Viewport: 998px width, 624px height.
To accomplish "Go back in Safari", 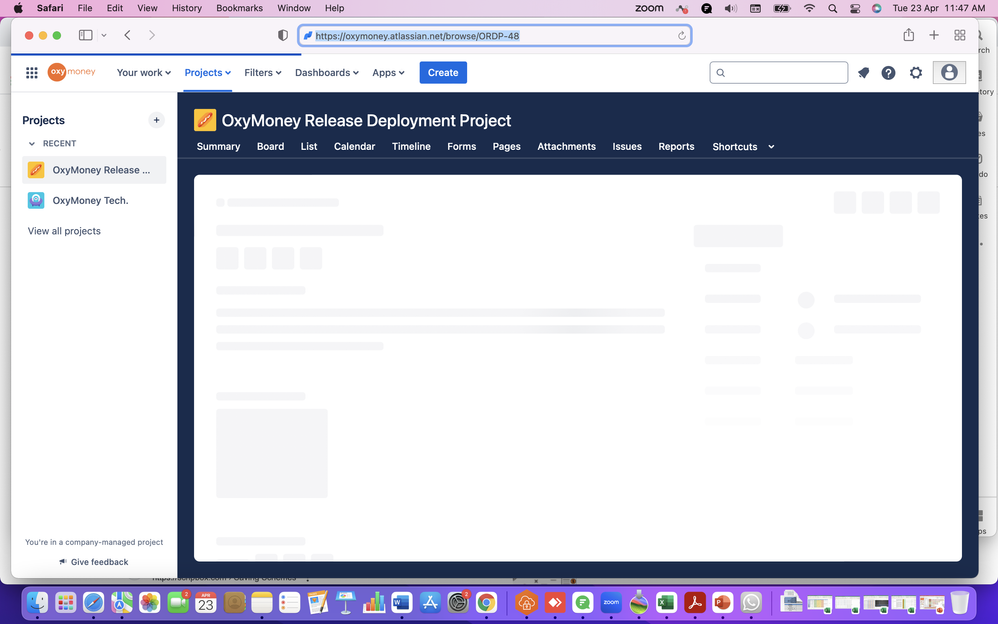I will click(x=127, y=35).
